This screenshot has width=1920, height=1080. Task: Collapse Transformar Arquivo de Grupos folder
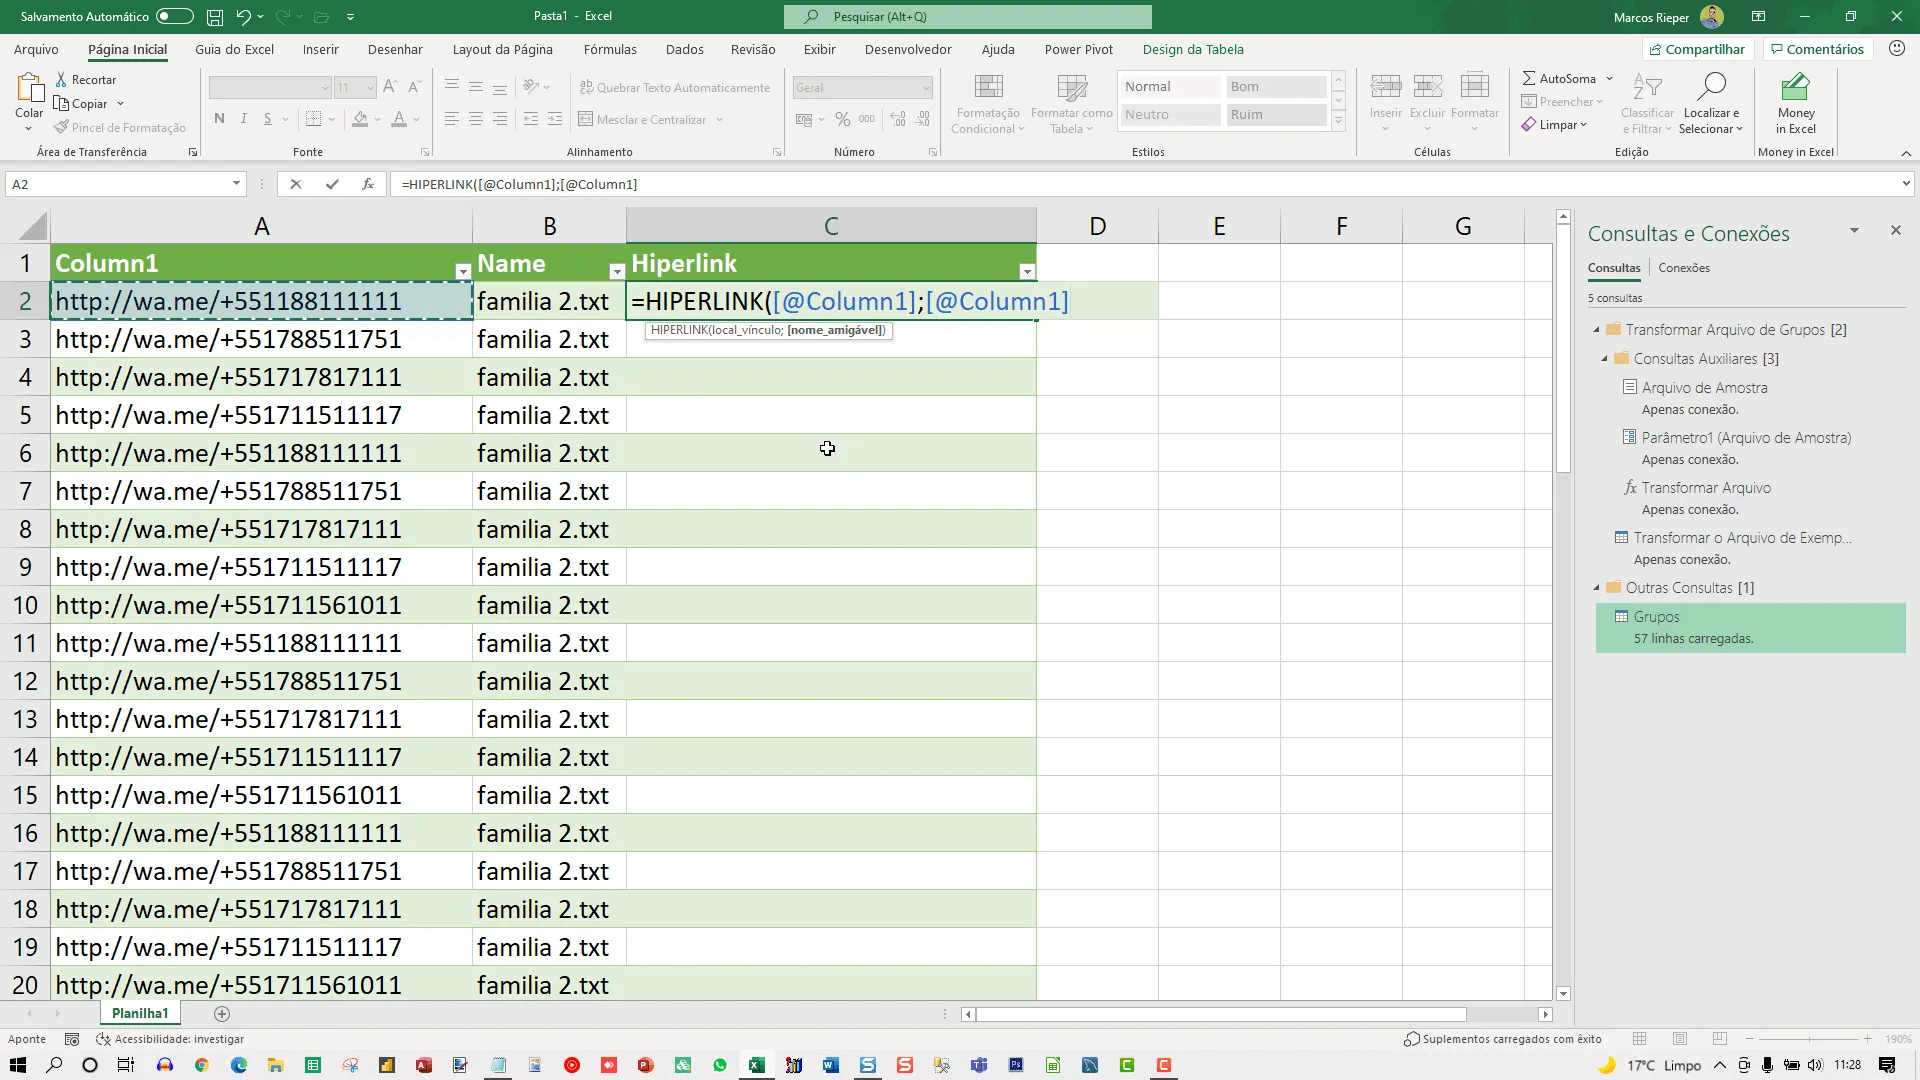1597,330
